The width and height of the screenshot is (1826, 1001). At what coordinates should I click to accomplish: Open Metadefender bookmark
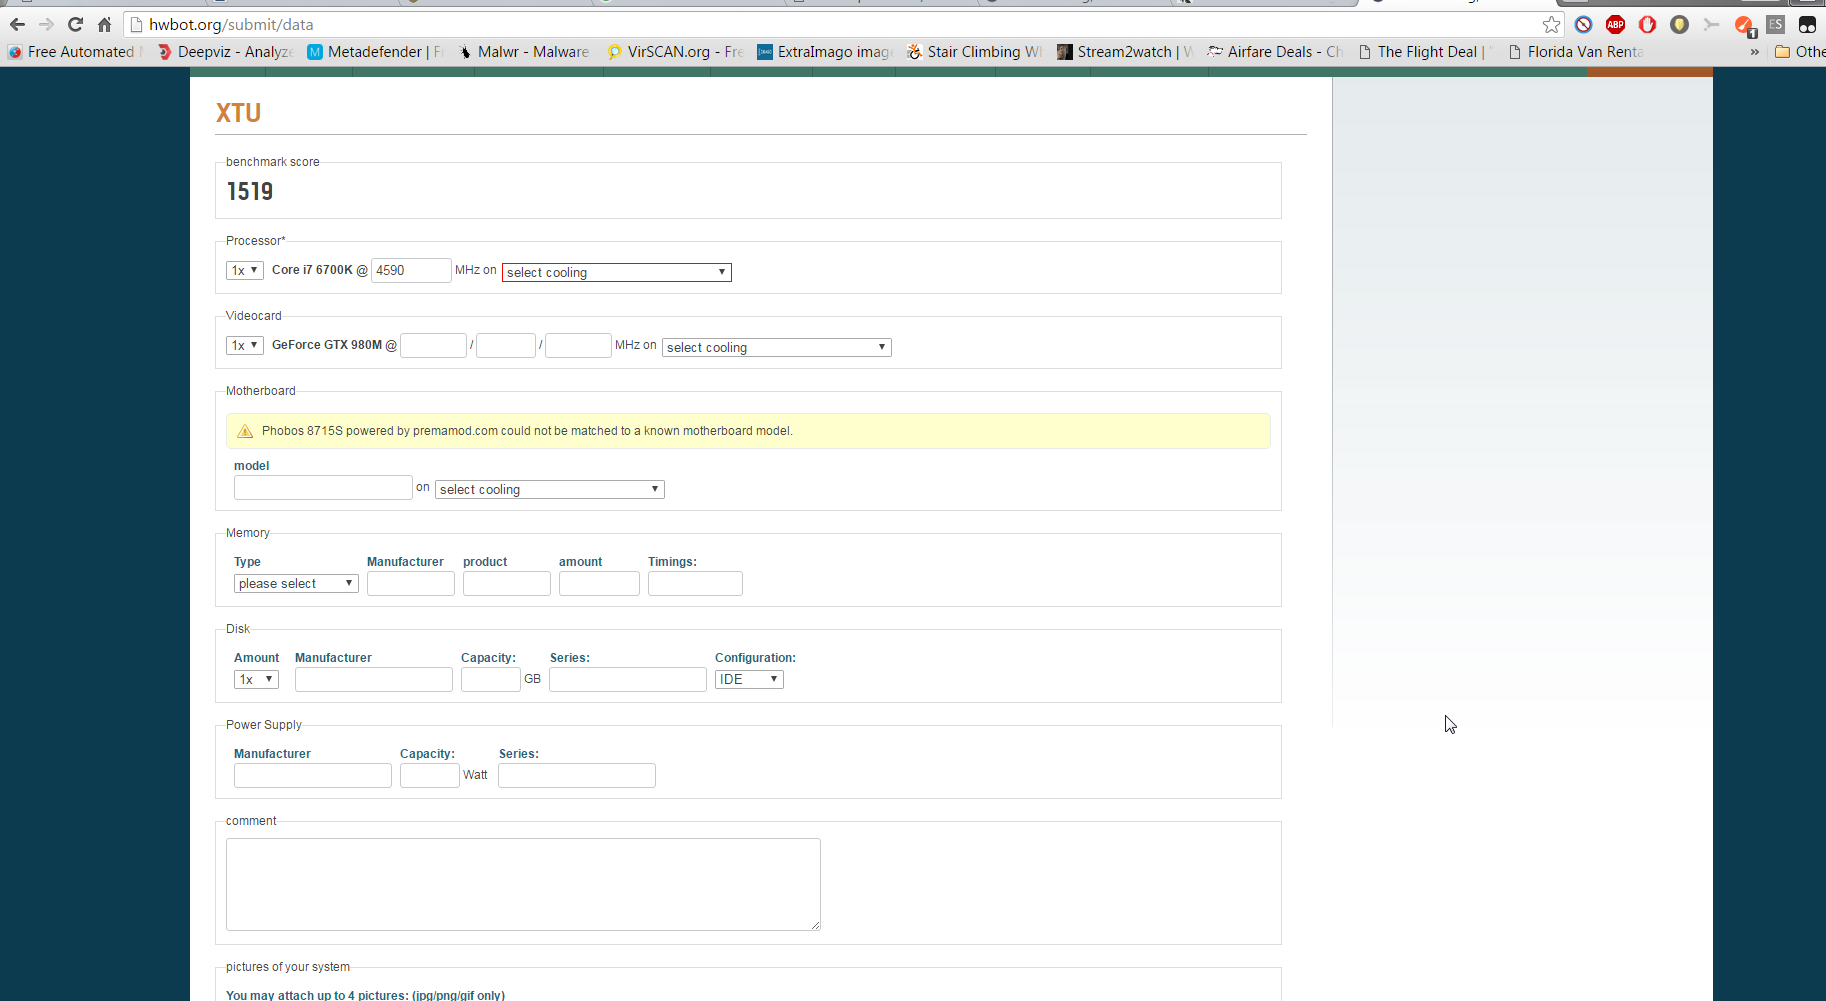click(375, 52)
